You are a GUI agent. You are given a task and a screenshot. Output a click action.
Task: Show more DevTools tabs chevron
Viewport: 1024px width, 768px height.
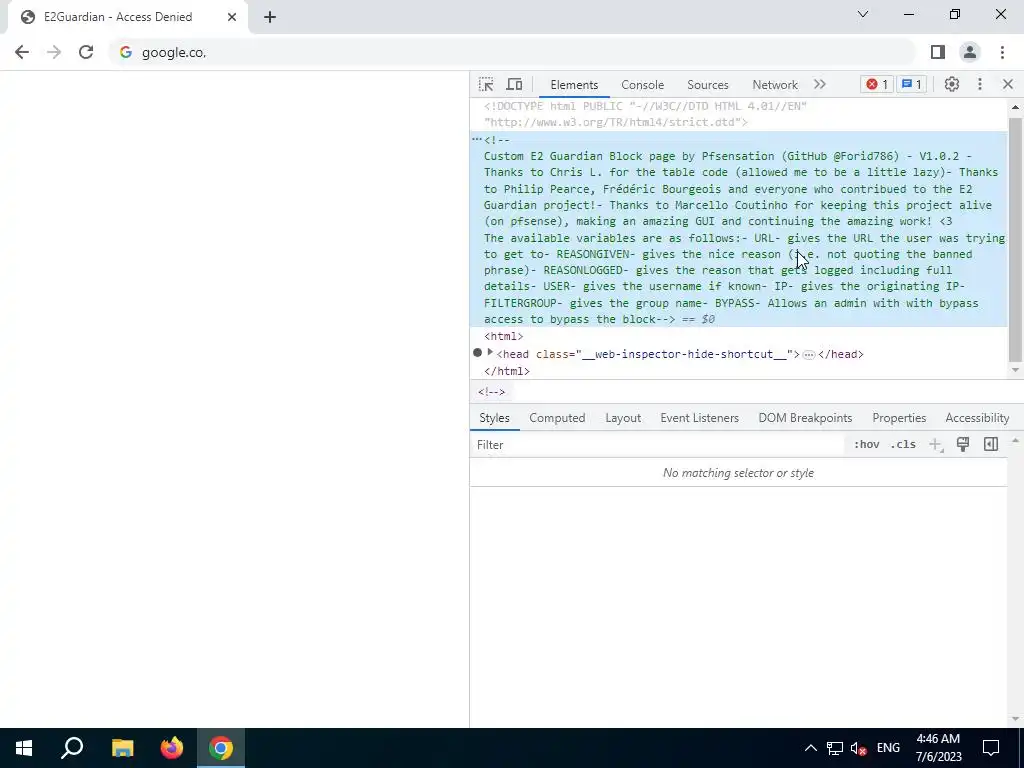(x=820, y=84)
